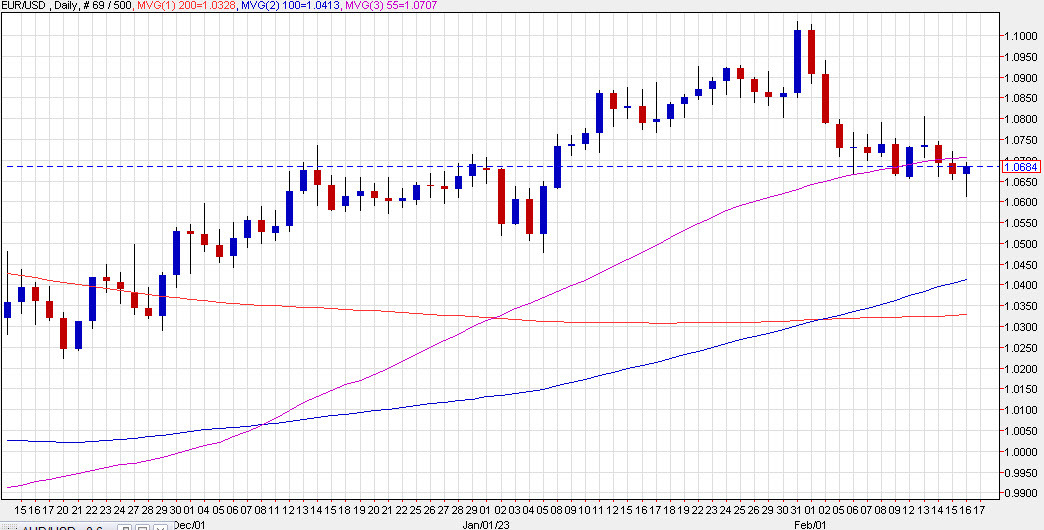The width and height of the screenshot is (1044, 530).
Task: Click day 31 on the date axis
Action: [797, 511]
